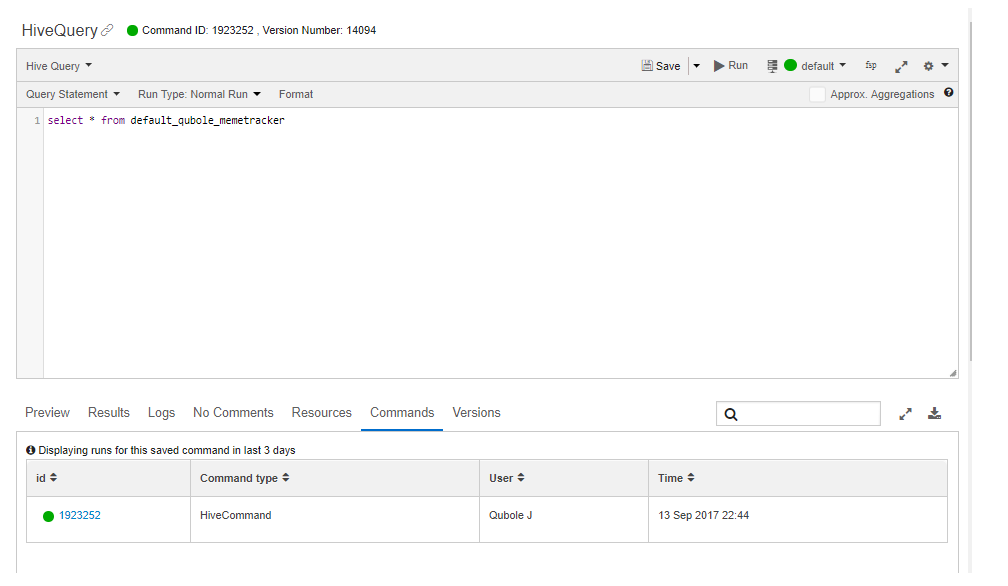Click the select * from query line
Image resolution: width=1008 pixels, height=586 pixels.
click(166, 120)
